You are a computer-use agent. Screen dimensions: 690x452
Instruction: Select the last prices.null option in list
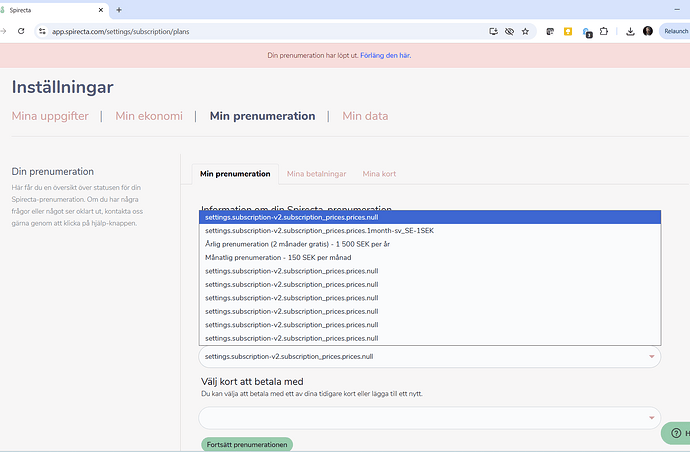(x=430, y=338)
